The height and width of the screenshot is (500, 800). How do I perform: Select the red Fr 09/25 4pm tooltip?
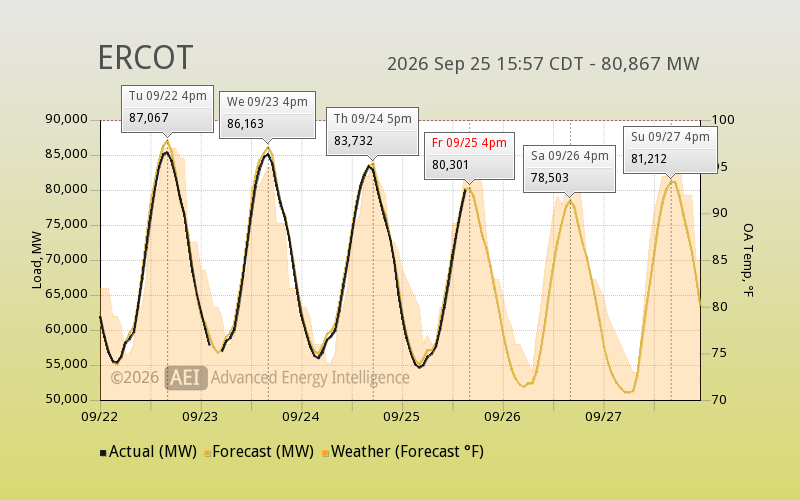click(469, 156)
